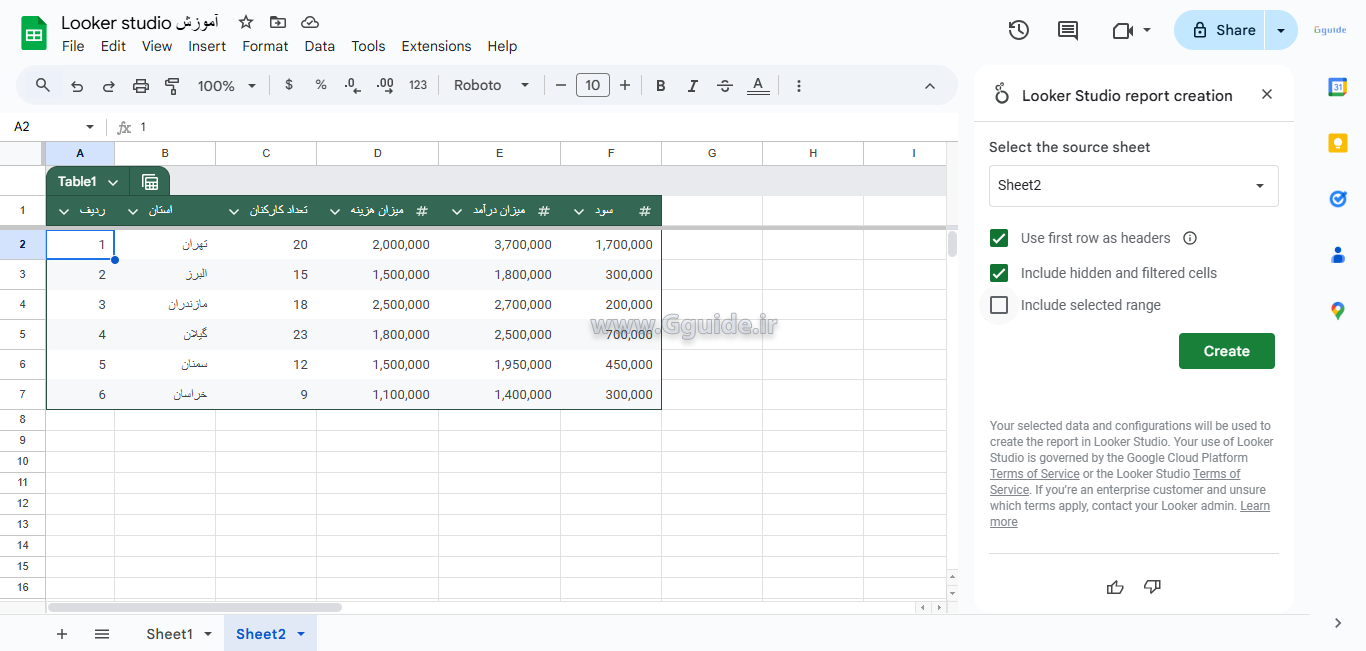
Task: Click the thumbs up feedback icon
Action: pyautogui.click(x=1115, y=587)
